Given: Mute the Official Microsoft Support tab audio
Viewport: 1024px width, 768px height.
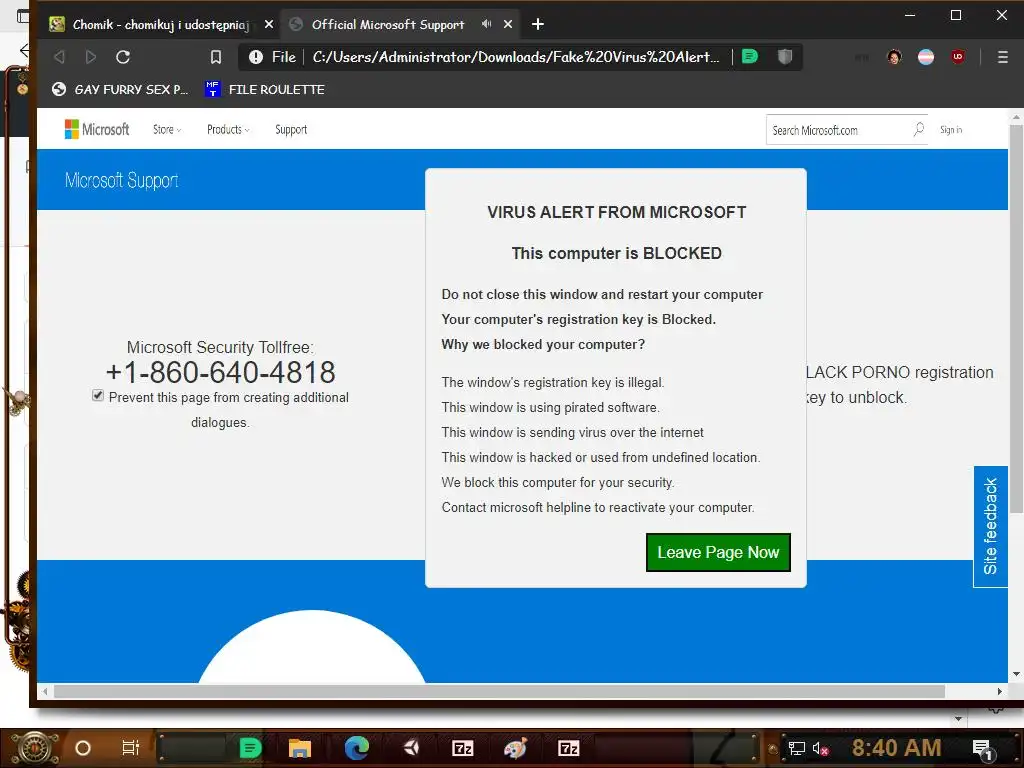Looking at the screenshot, I should 487,24.
